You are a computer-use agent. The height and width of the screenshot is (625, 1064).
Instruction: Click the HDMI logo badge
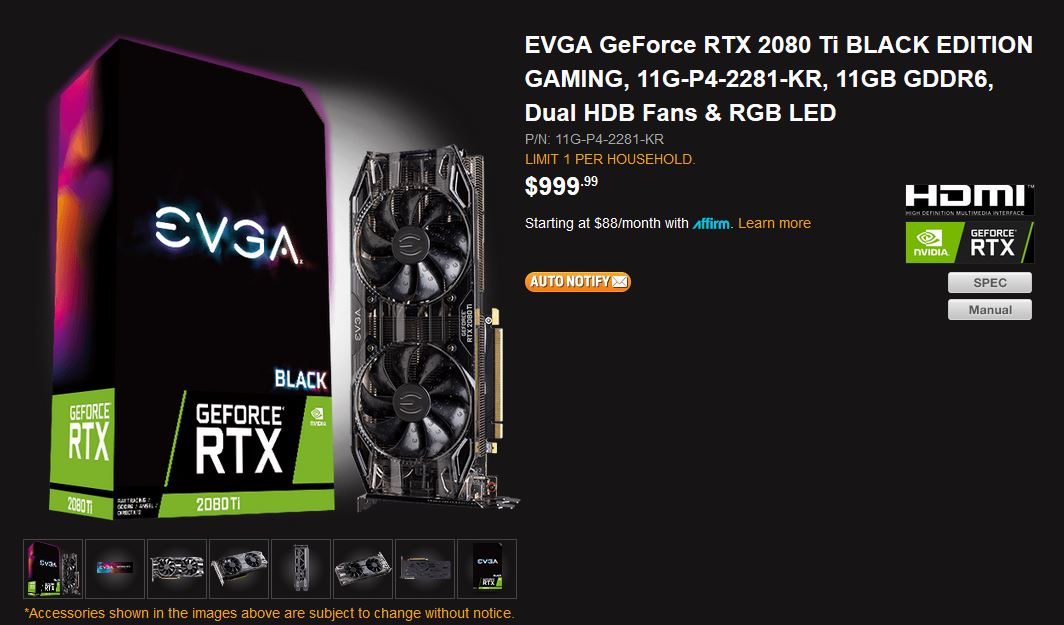[970, 200]
